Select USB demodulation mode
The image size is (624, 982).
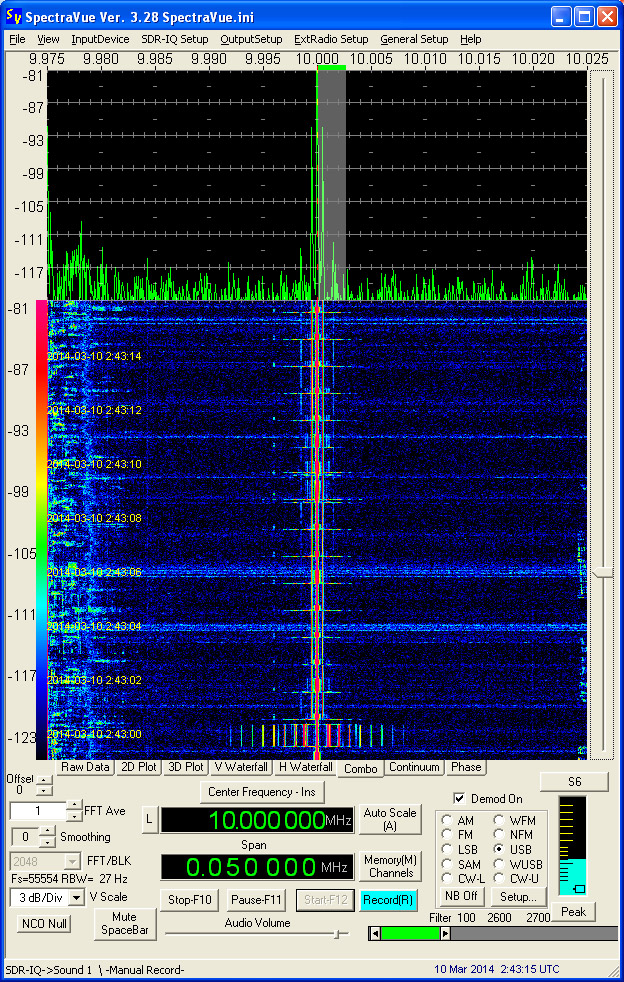[x=499, y=849]
